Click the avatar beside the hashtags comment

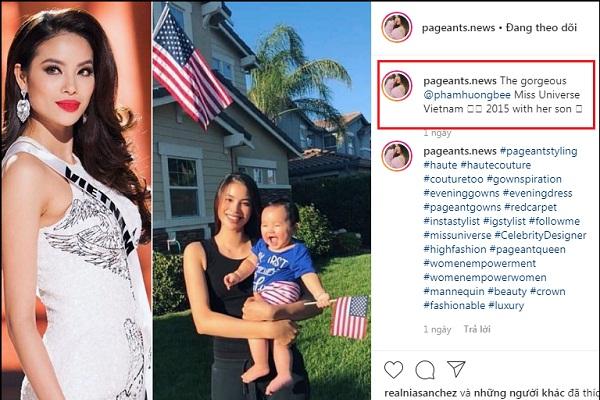396,156
